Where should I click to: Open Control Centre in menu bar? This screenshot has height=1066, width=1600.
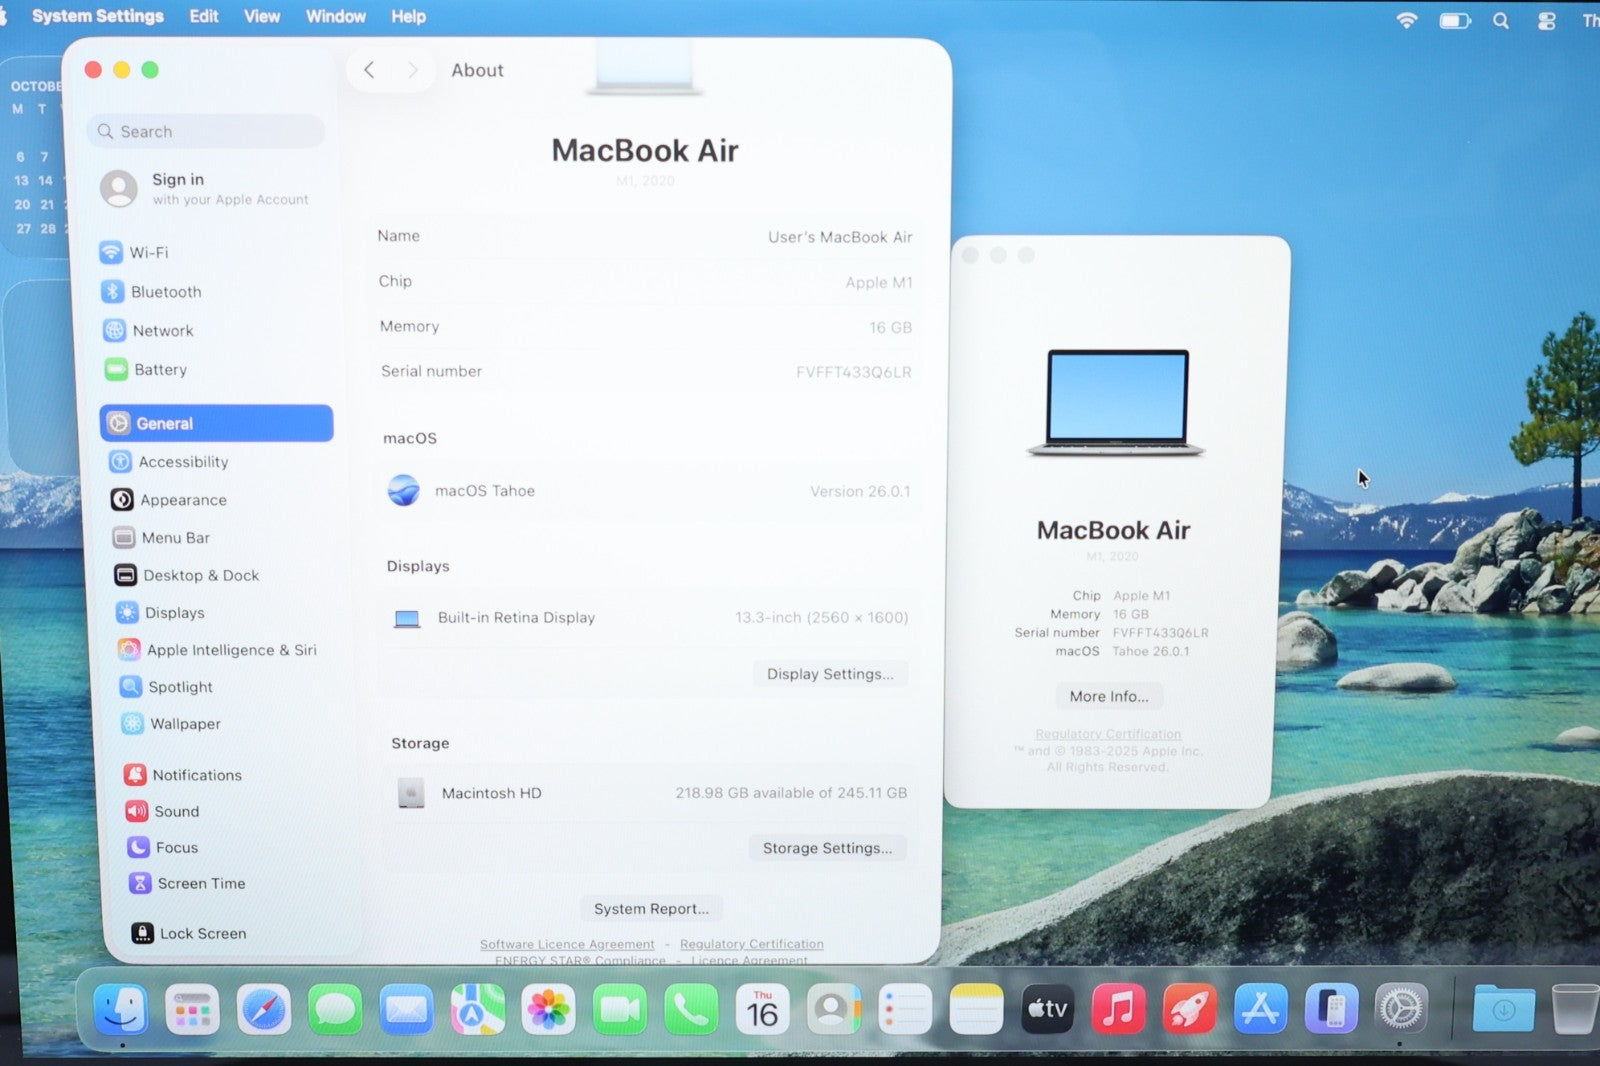point(1546,21)
